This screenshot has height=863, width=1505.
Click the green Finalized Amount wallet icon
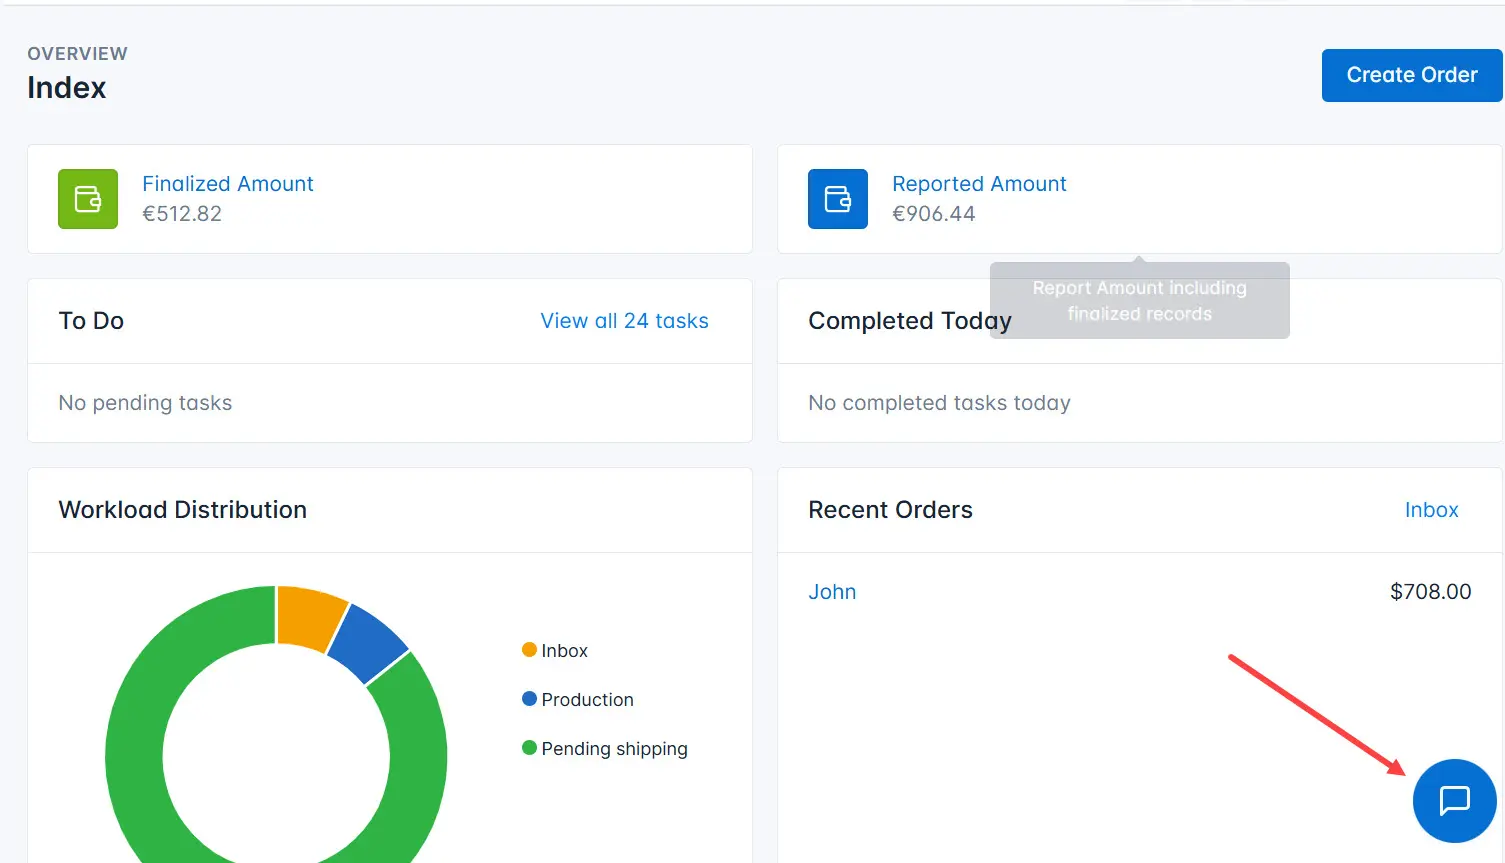point(88,199)
